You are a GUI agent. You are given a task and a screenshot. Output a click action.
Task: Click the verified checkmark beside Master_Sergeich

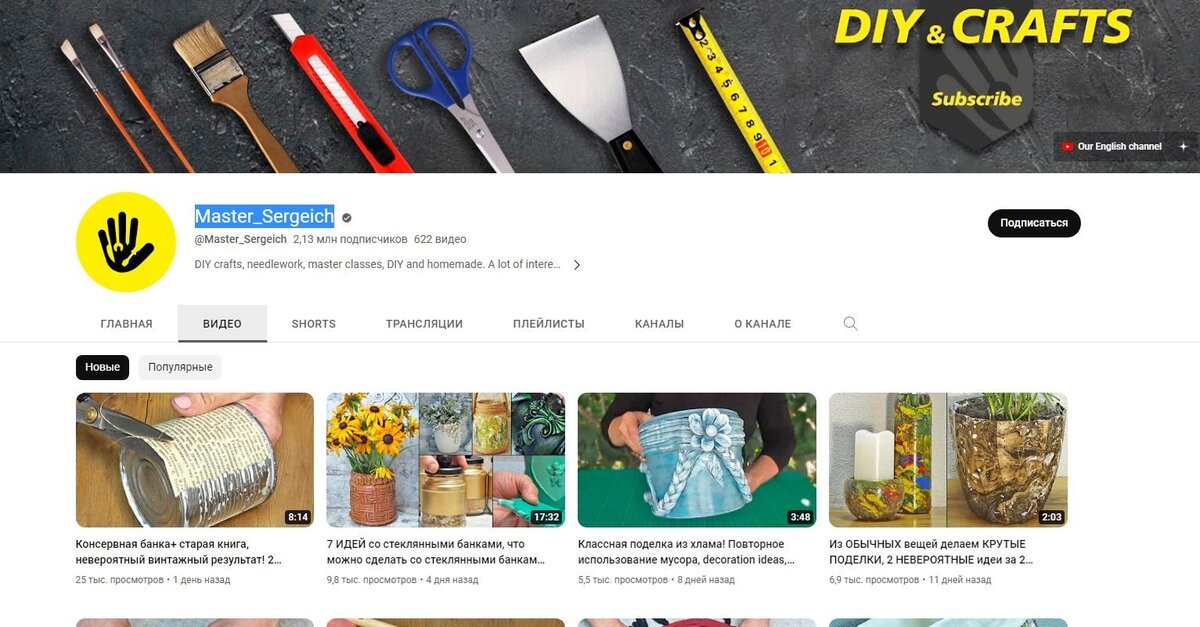coord(346,216)
